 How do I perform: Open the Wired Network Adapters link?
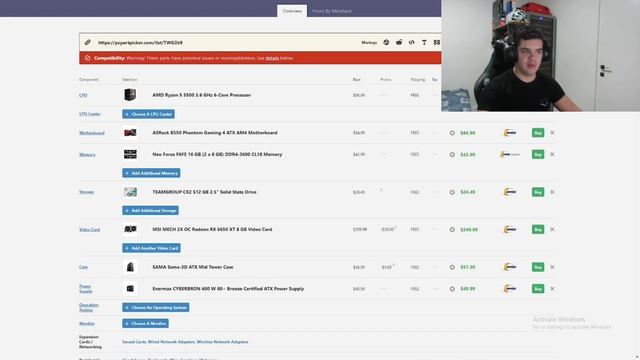[171, 342]
